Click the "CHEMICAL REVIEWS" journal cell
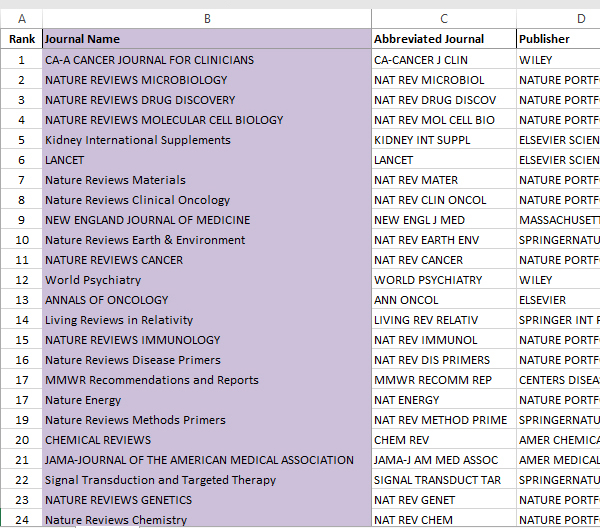 point(206,440)
